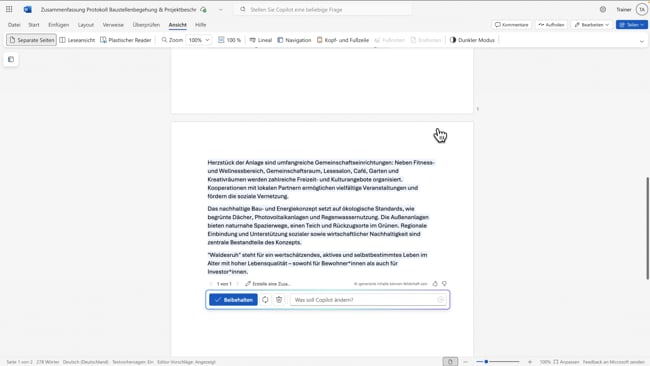
Task: Select the Ansicht tab
Action: [177, 25]
